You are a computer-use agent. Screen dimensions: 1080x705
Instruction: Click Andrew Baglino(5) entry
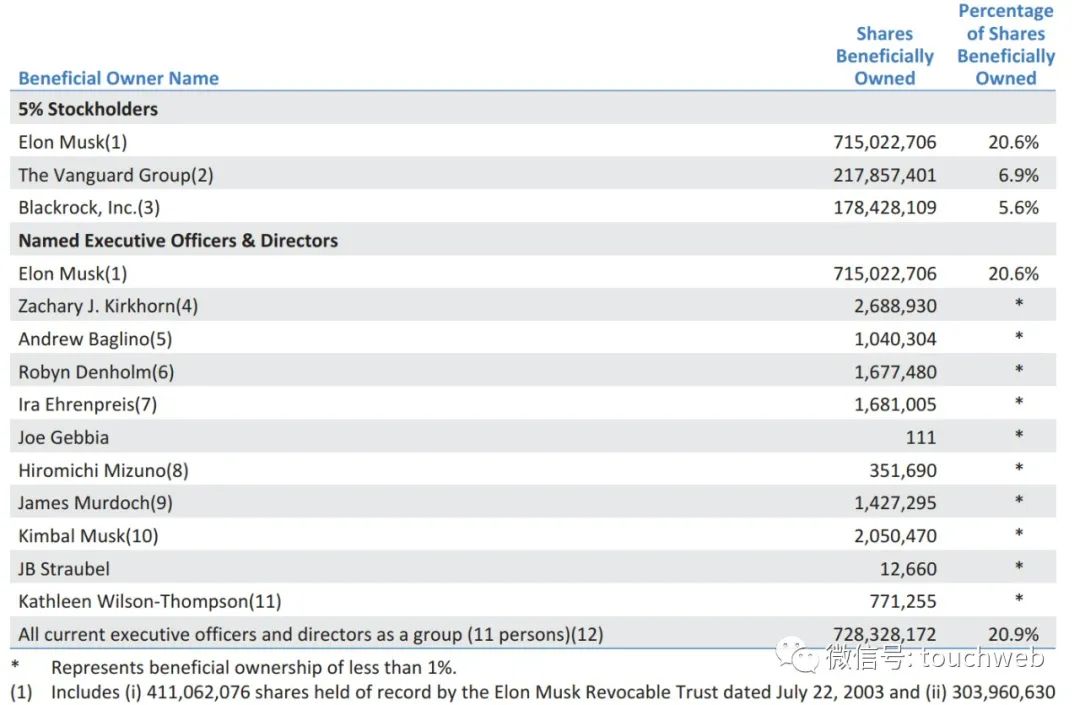pos(95,339)
